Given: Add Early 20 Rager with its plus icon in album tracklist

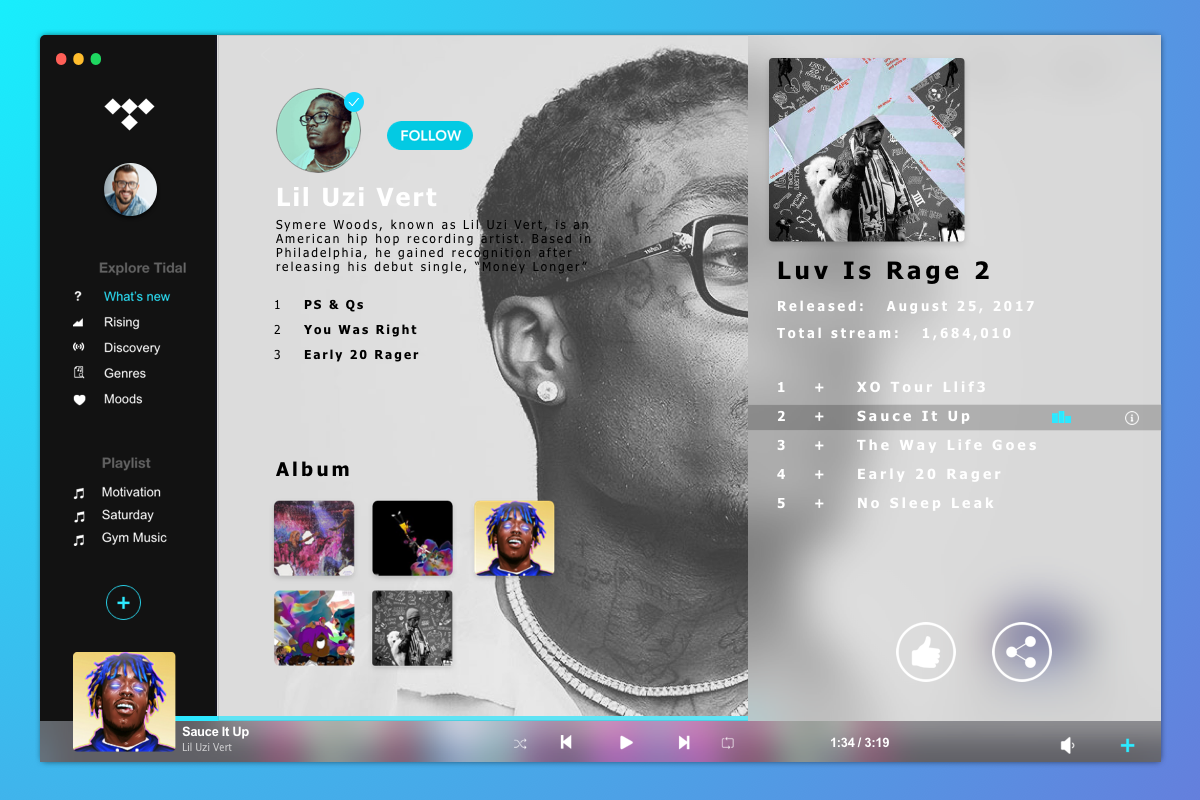Looking at the screenshot, I should [819, 474].
